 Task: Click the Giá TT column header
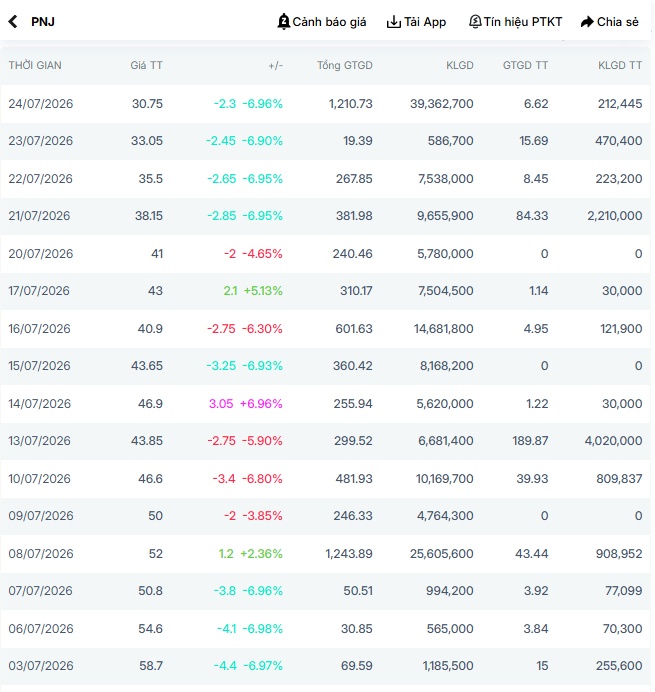click(x=147, y=65)
